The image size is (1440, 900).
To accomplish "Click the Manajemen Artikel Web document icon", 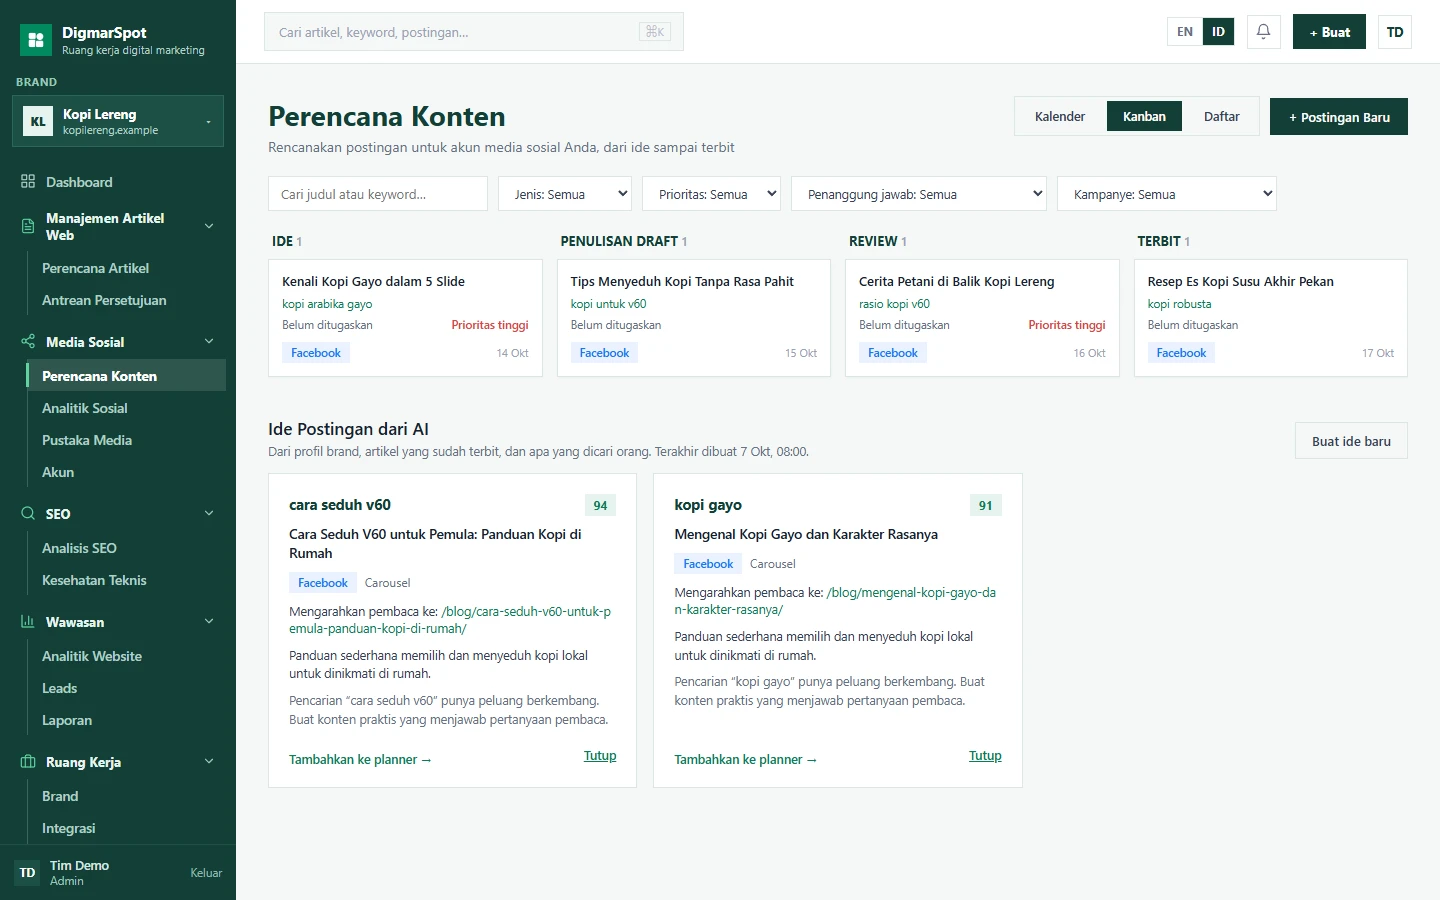I will tap(28, 226).
